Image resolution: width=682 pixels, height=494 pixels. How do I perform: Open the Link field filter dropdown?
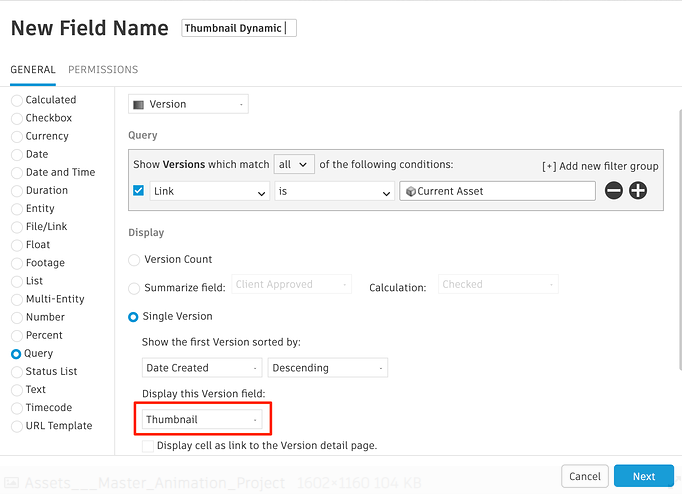pos(210,191)
